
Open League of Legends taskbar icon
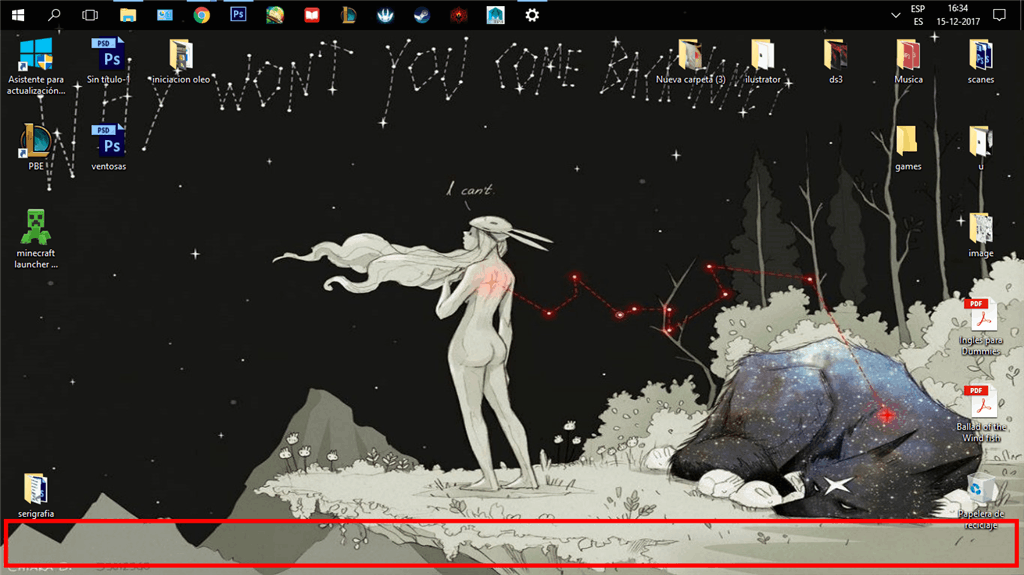pyautogui.click(x=348, y=14)
